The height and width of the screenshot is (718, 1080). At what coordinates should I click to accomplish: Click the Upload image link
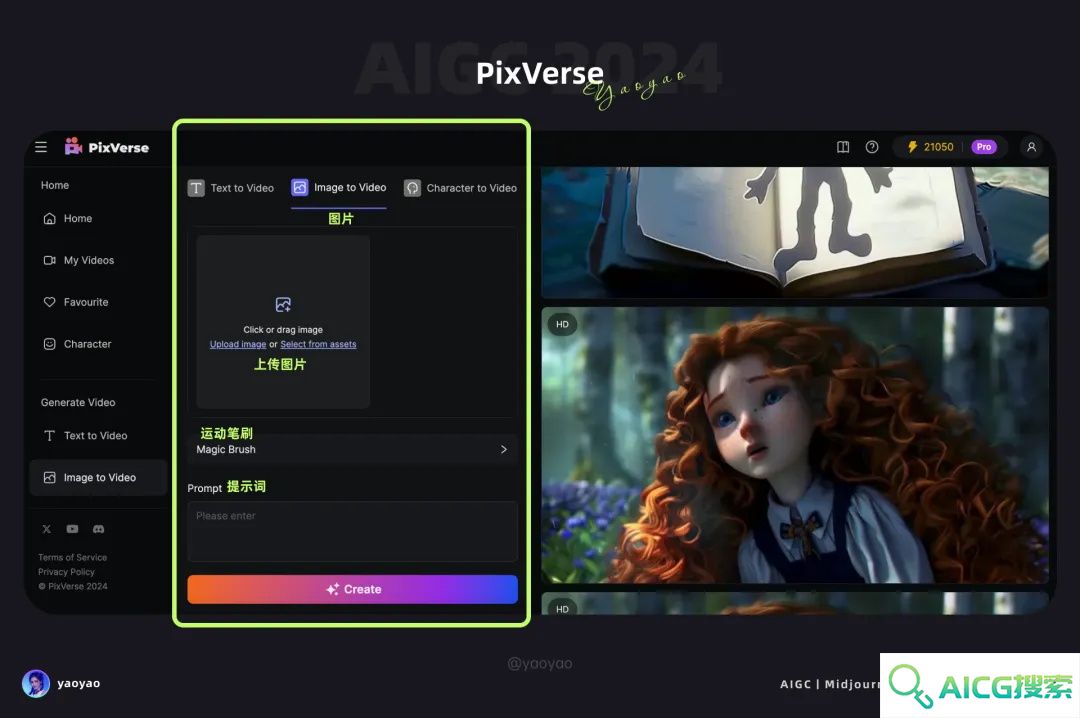point(238,345)
